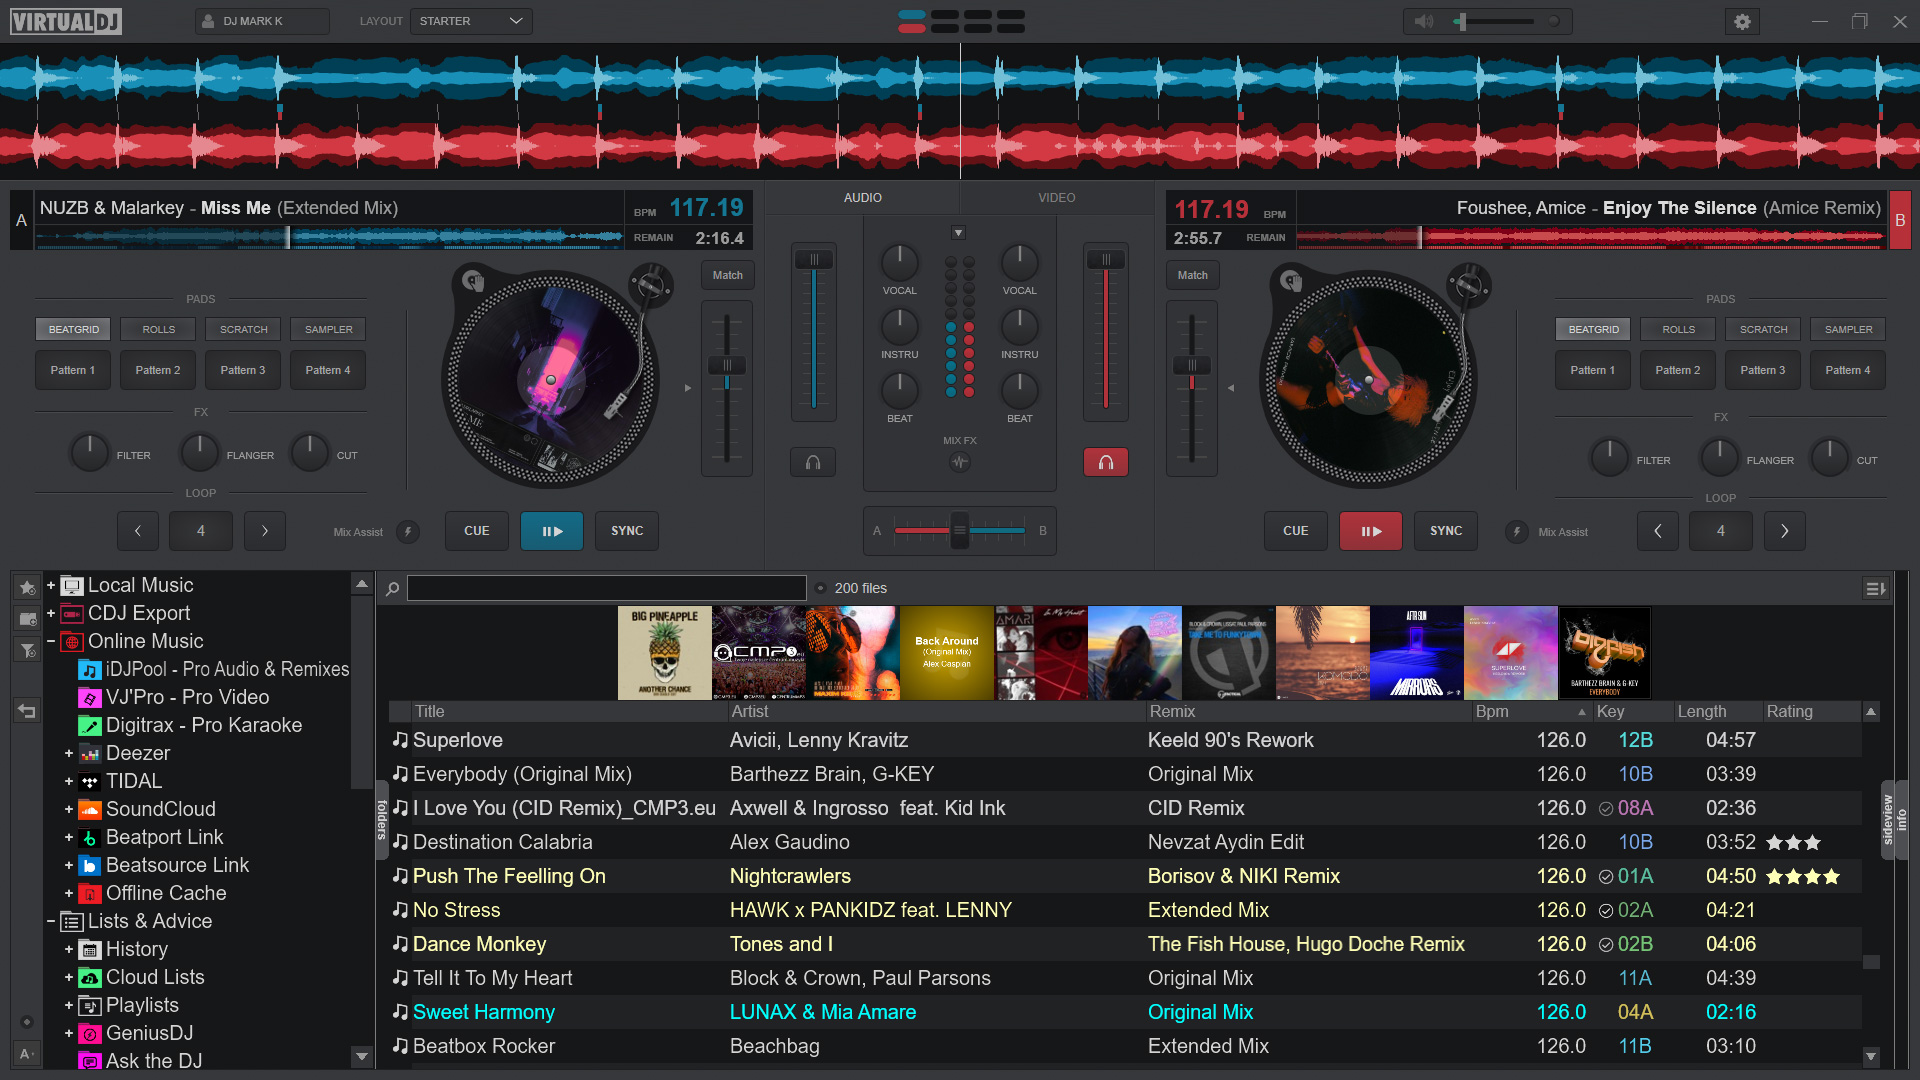This screenshot has height=1080, width=1920.
Task: Toggle the CUE button on left deck
Action: pyautogui.click(x=477, y=529)
